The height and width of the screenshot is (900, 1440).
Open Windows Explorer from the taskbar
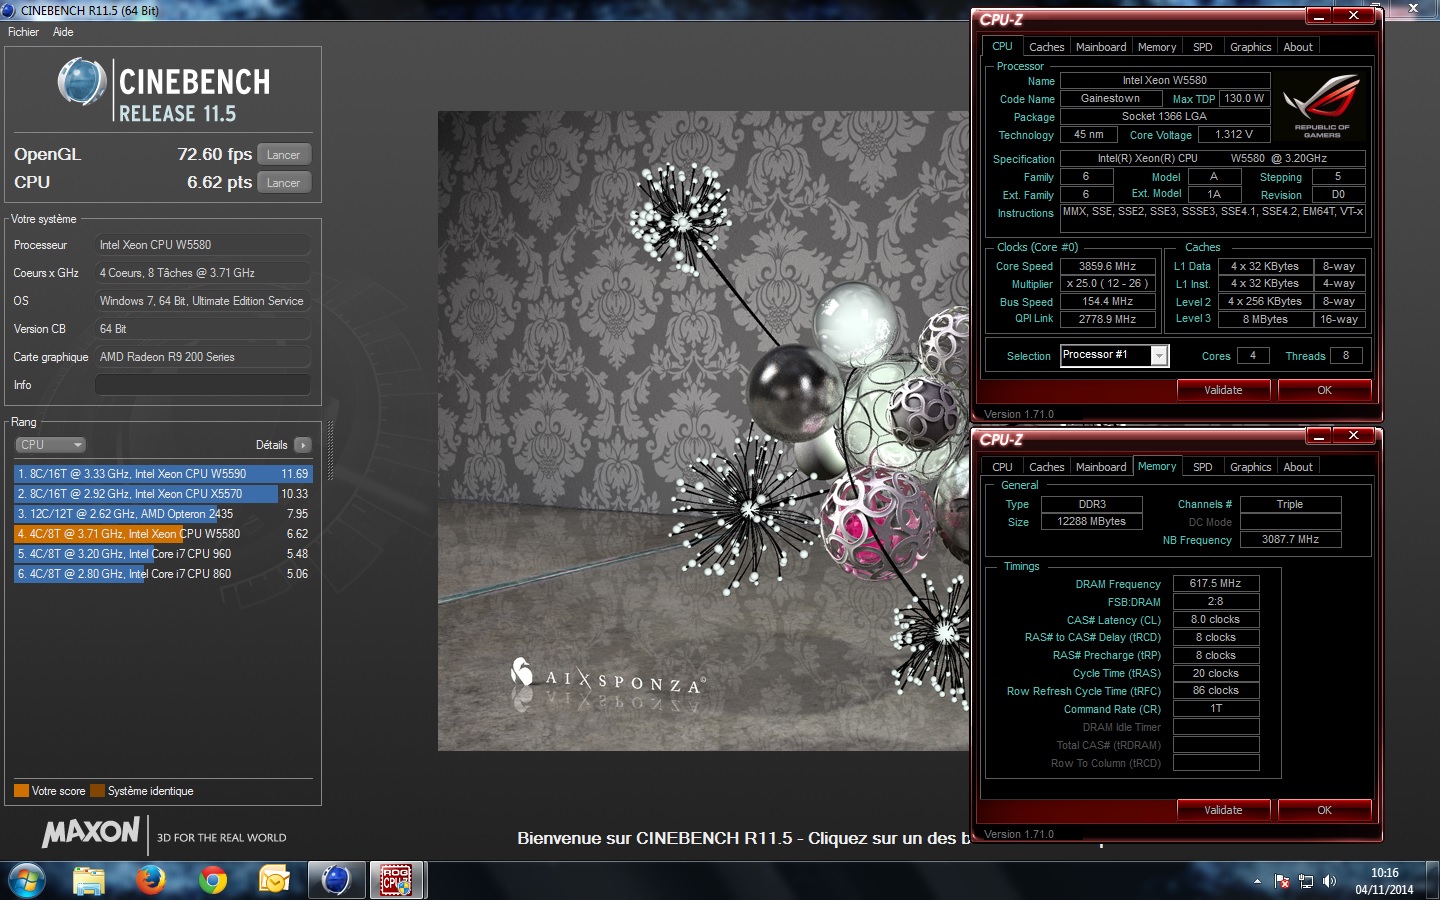[89, 880]
